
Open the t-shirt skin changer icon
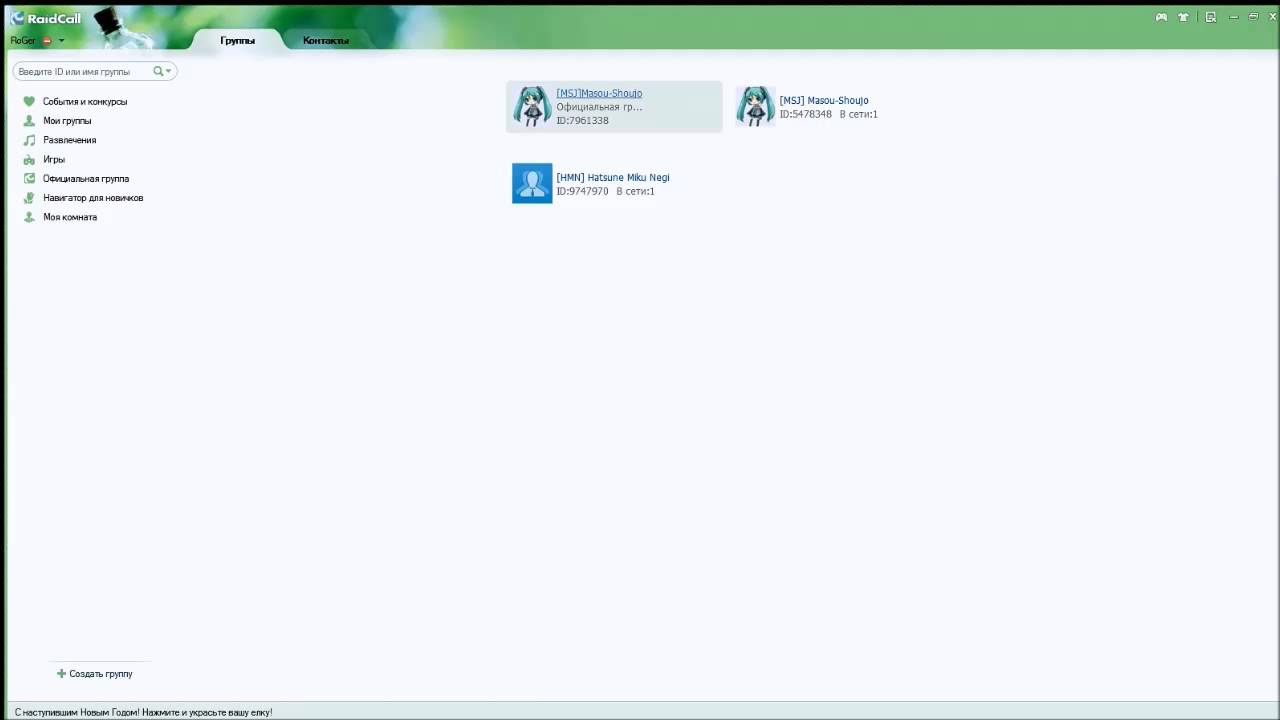[1184, 17]
